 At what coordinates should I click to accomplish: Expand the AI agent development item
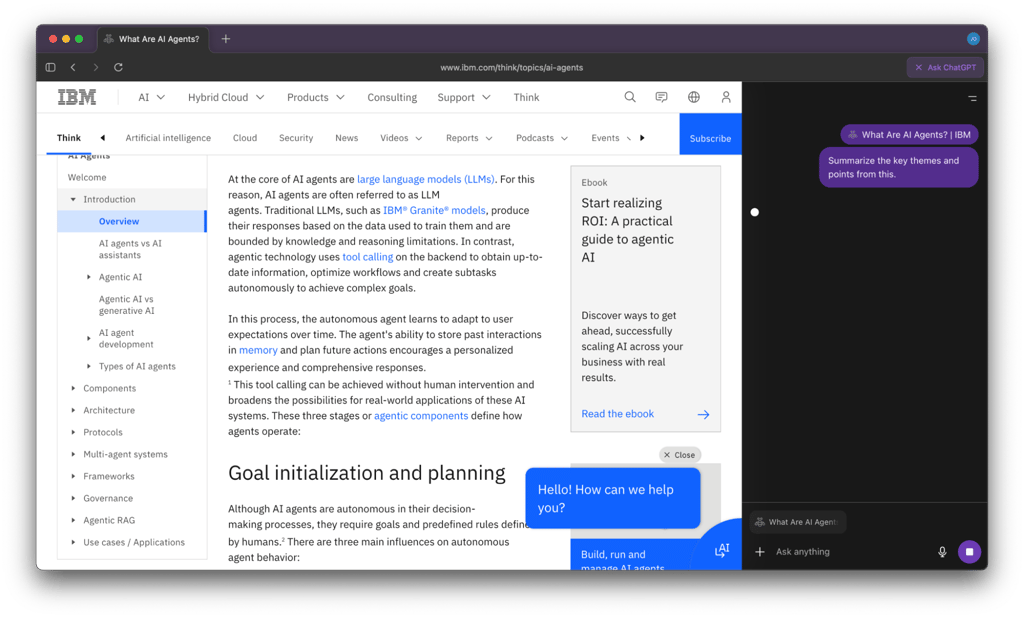click(89, 338)
